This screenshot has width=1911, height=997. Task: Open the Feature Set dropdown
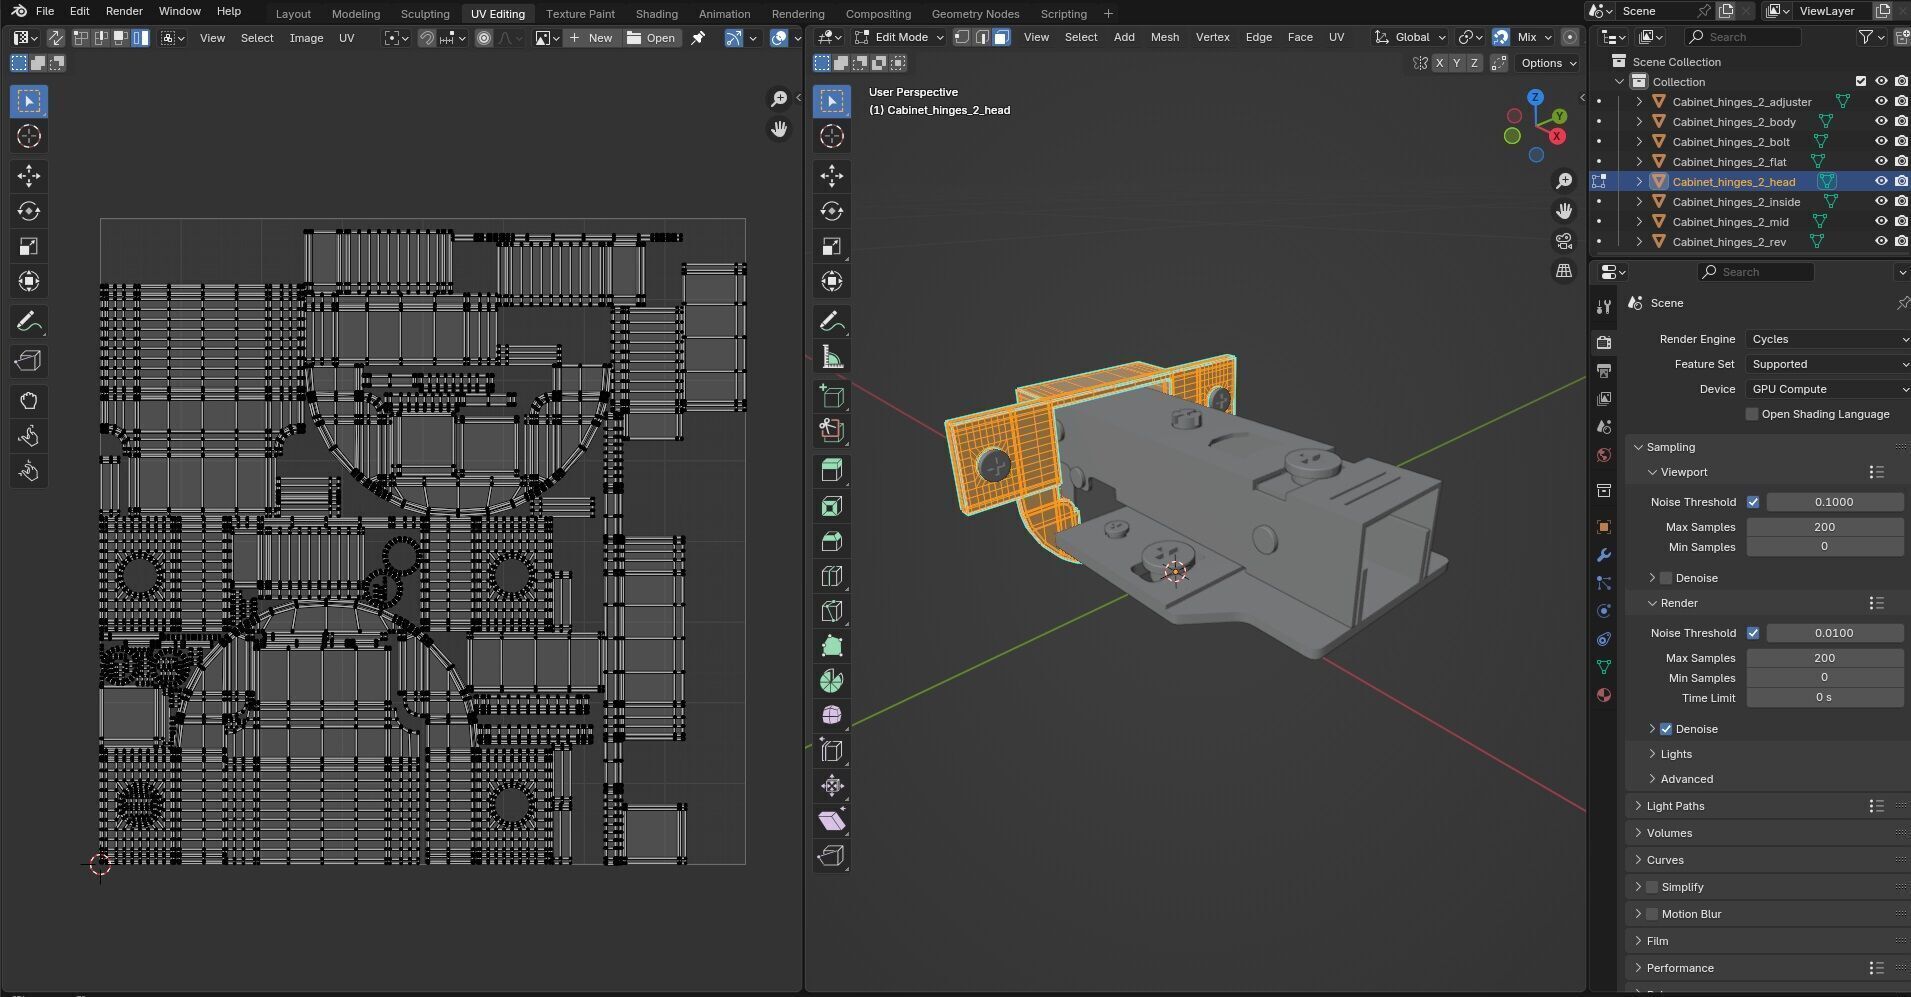tap(1828, 364)
